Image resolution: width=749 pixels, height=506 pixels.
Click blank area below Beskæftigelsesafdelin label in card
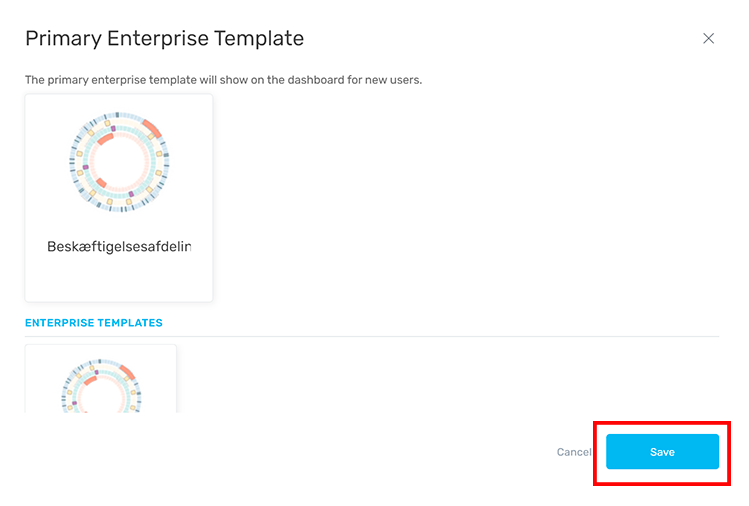(x=119, y=278)
